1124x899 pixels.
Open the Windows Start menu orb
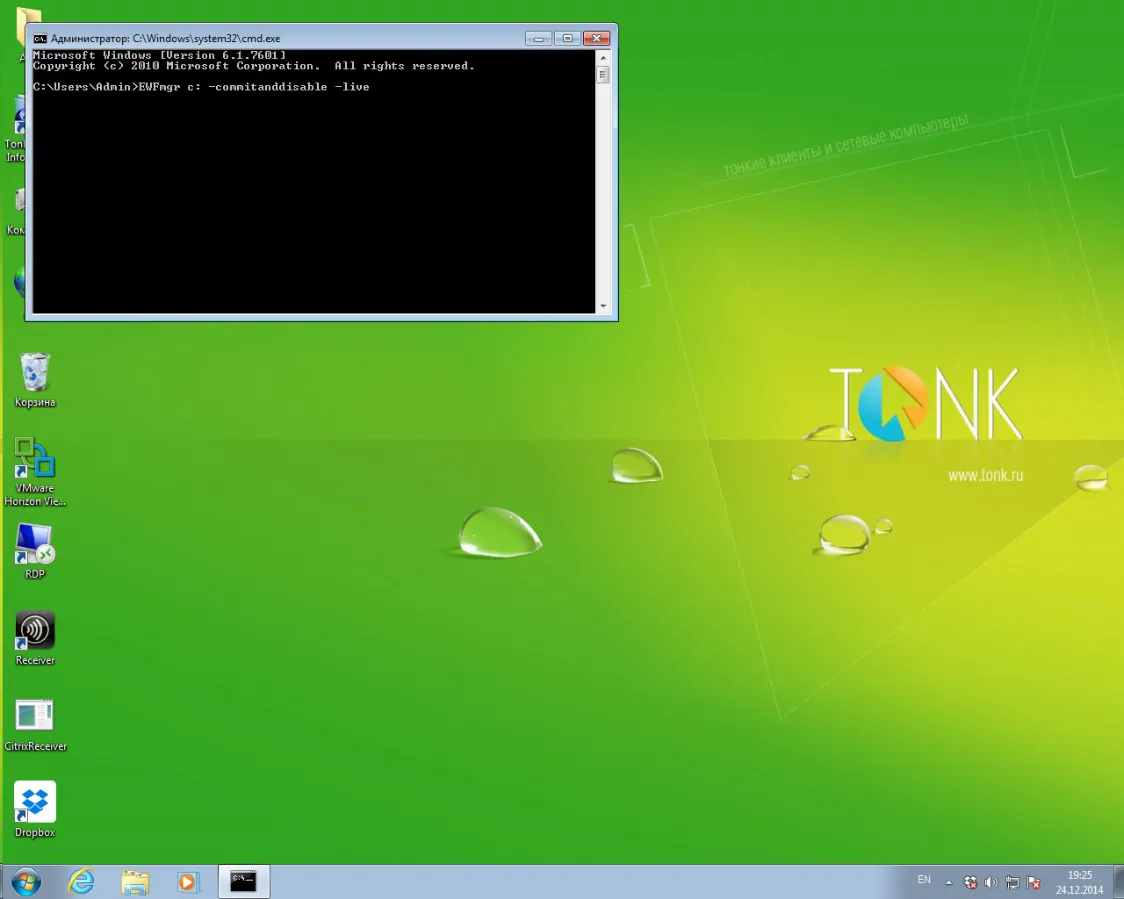coord(26,882)
